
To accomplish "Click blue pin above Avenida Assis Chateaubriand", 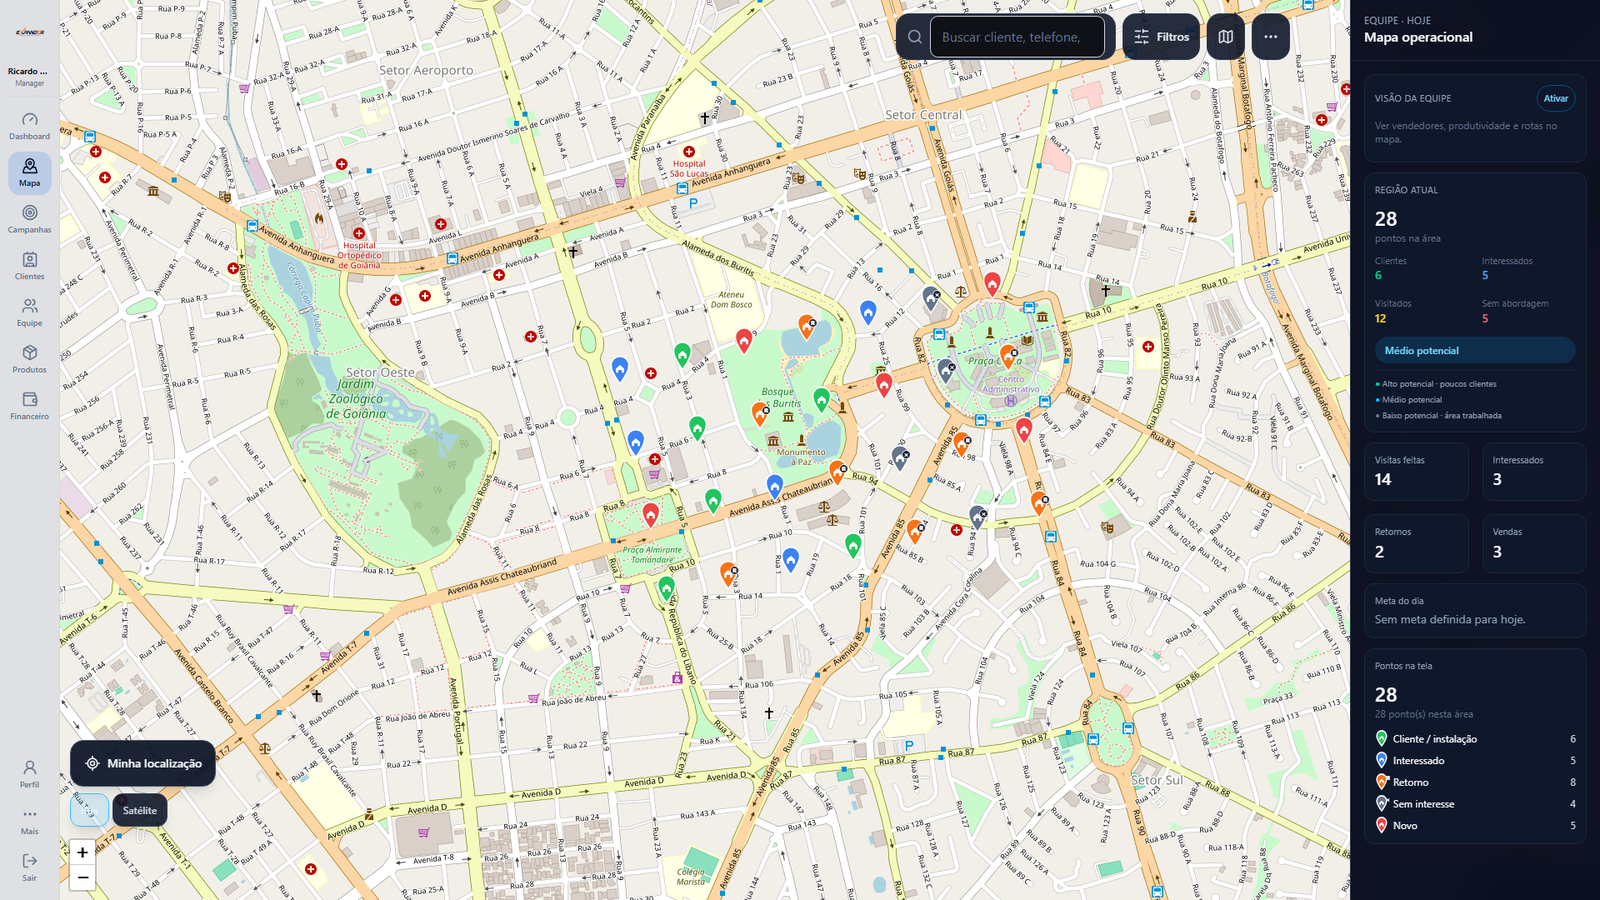I will point(775,486).
